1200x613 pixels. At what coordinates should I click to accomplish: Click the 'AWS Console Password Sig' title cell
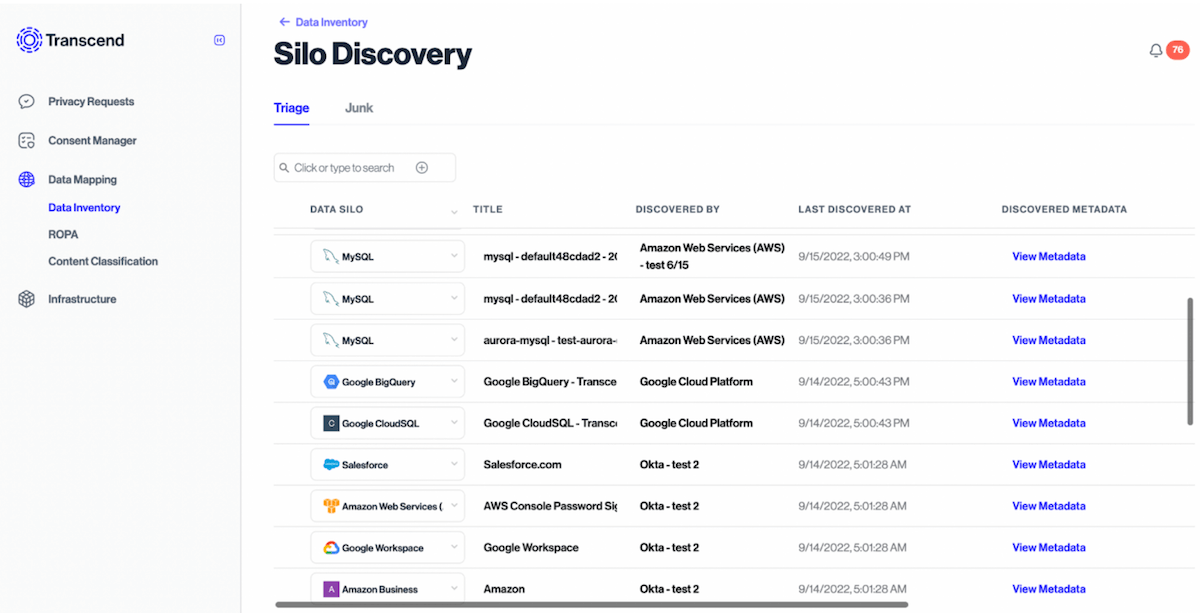[x=550, y=506]
